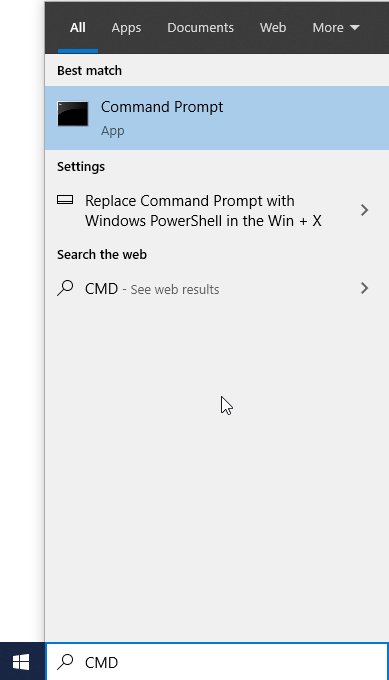Click the settings icon beside Replace Command Prompt
This screenshot has width=389, height=680.
(65, 200)
